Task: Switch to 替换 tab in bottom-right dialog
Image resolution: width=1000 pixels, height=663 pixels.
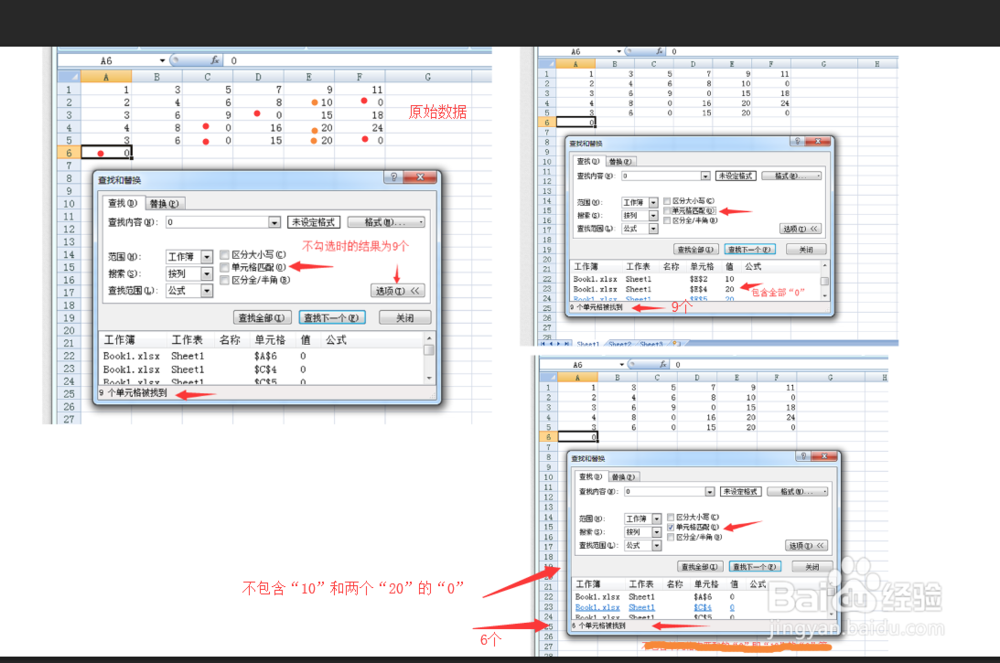Action: point(624,477)
